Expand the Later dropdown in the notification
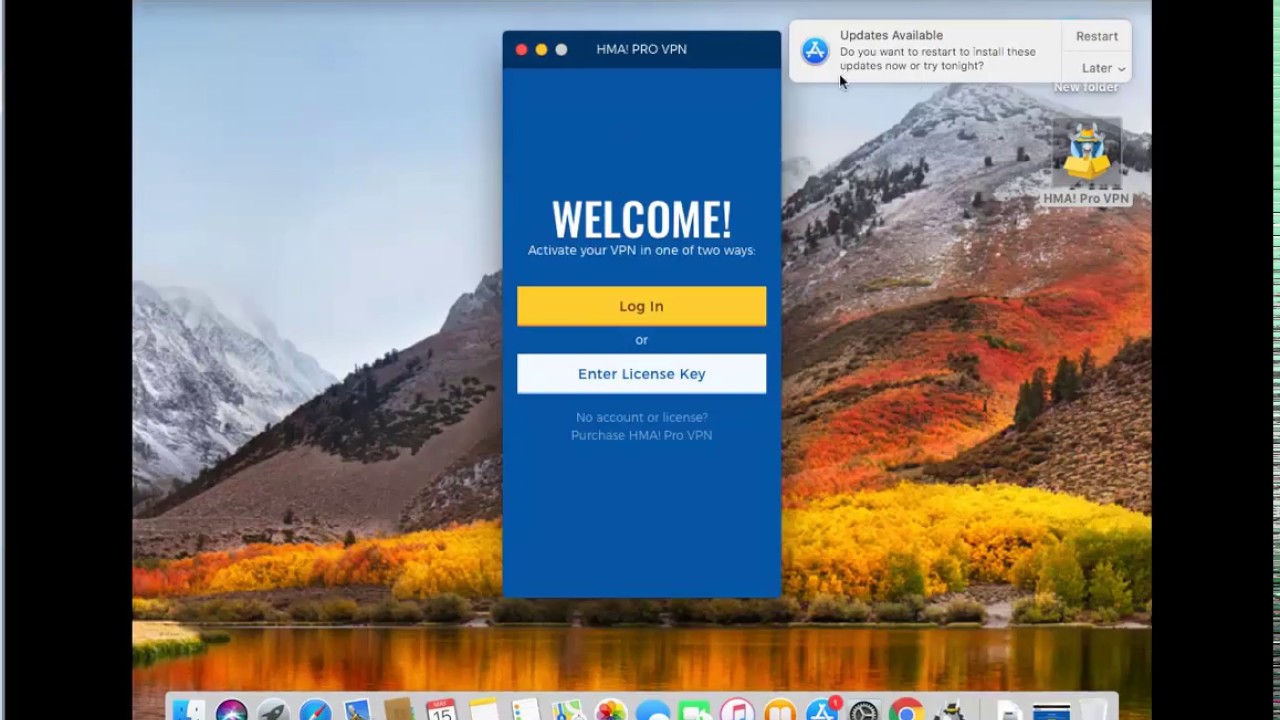 (x=1103, y=68)
